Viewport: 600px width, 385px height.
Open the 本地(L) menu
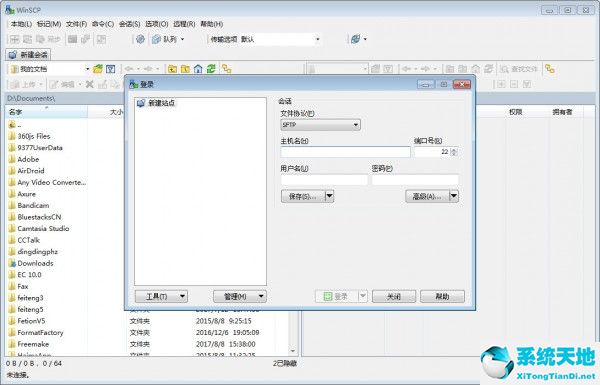click(x=21, y=24)
